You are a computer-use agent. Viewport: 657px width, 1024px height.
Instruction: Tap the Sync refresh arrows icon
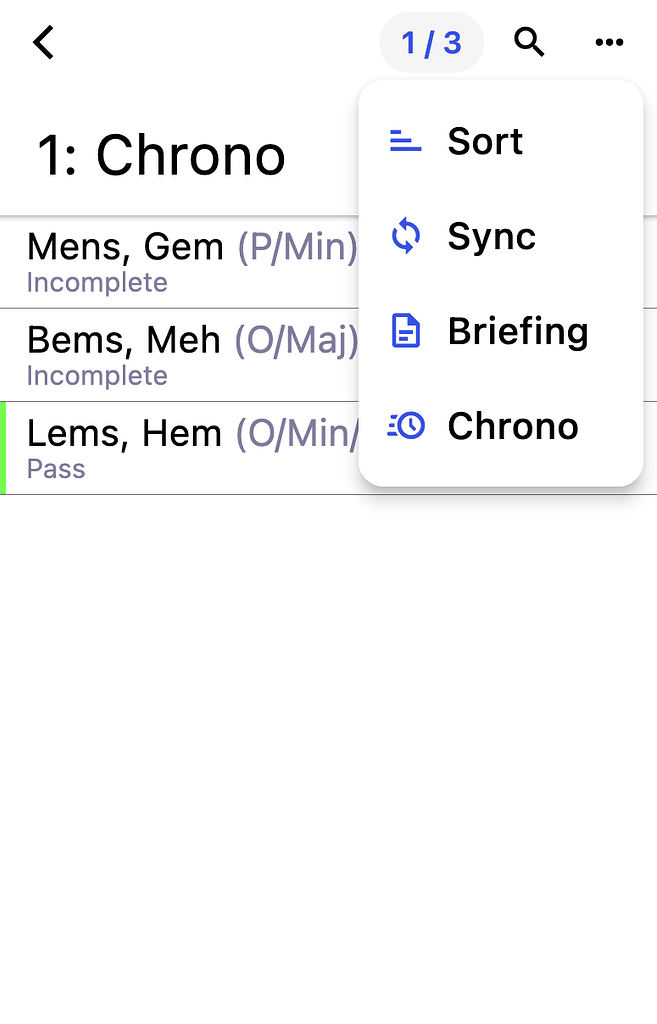[406, 236]
